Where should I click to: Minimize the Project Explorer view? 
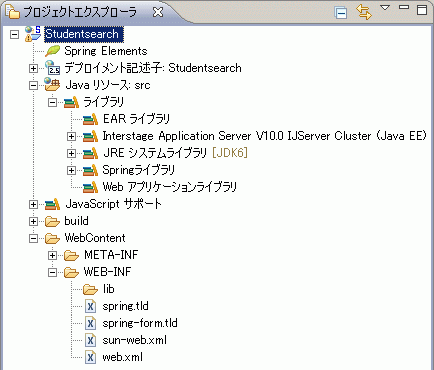(404, 7)
